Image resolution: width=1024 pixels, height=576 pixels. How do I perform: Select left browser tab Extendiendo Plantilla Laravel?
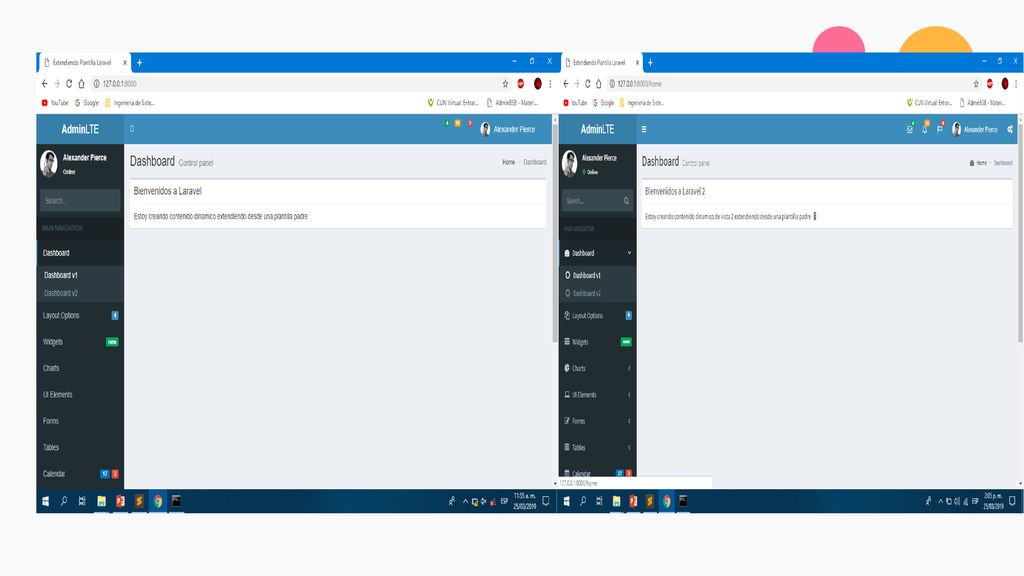tap(83, 63)
